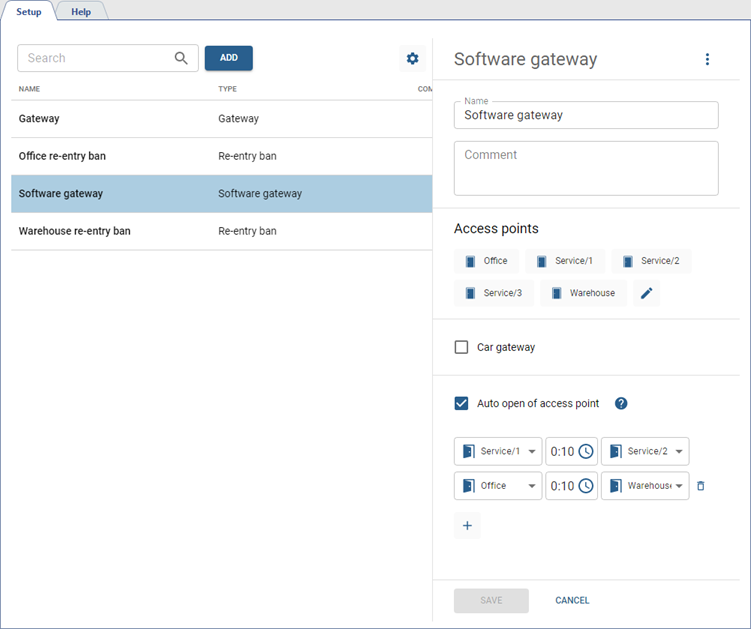Viewport: 751px width, 629px height.
Task: Click into the Comment text field
Action: pos(586,168)
